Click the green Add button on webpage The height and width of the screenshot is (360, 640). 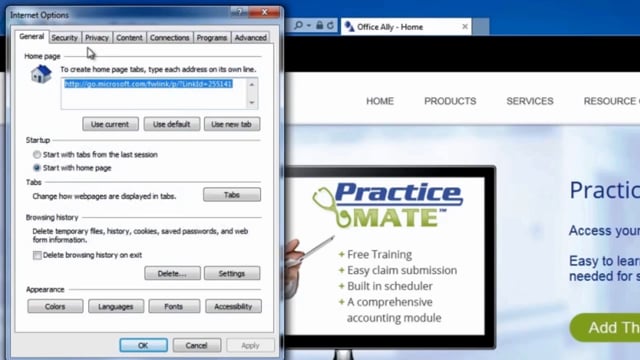point(605,327)
